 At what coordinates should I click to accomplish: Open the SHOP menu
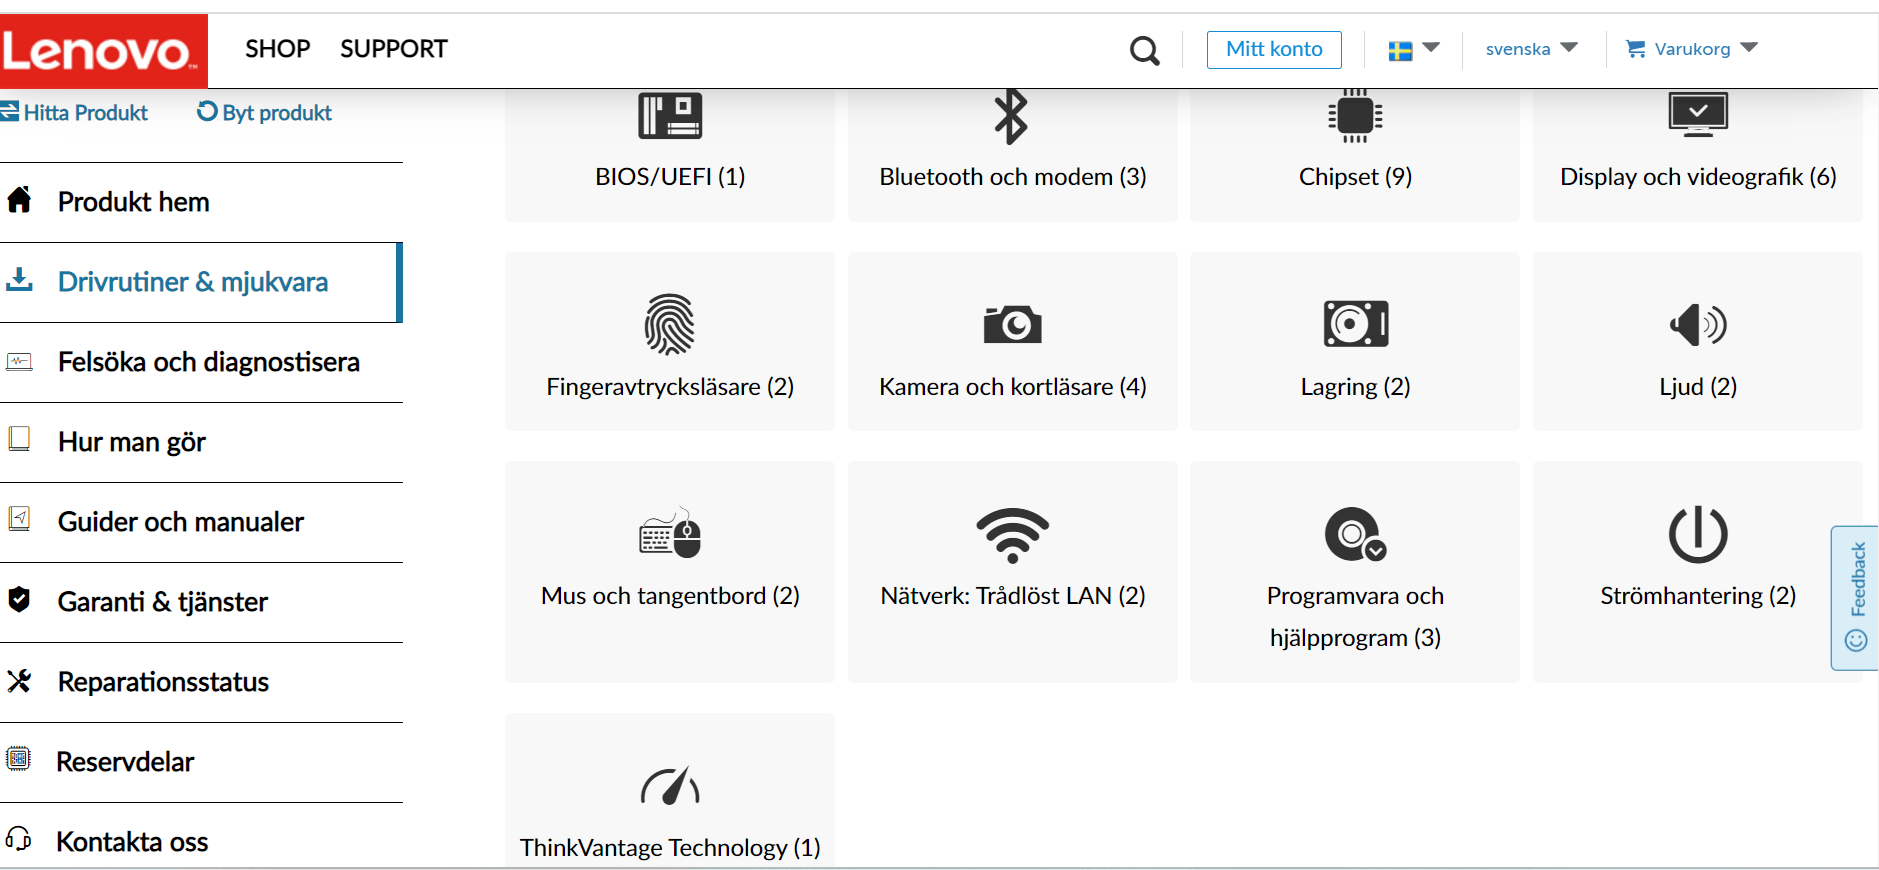(277, 49)
